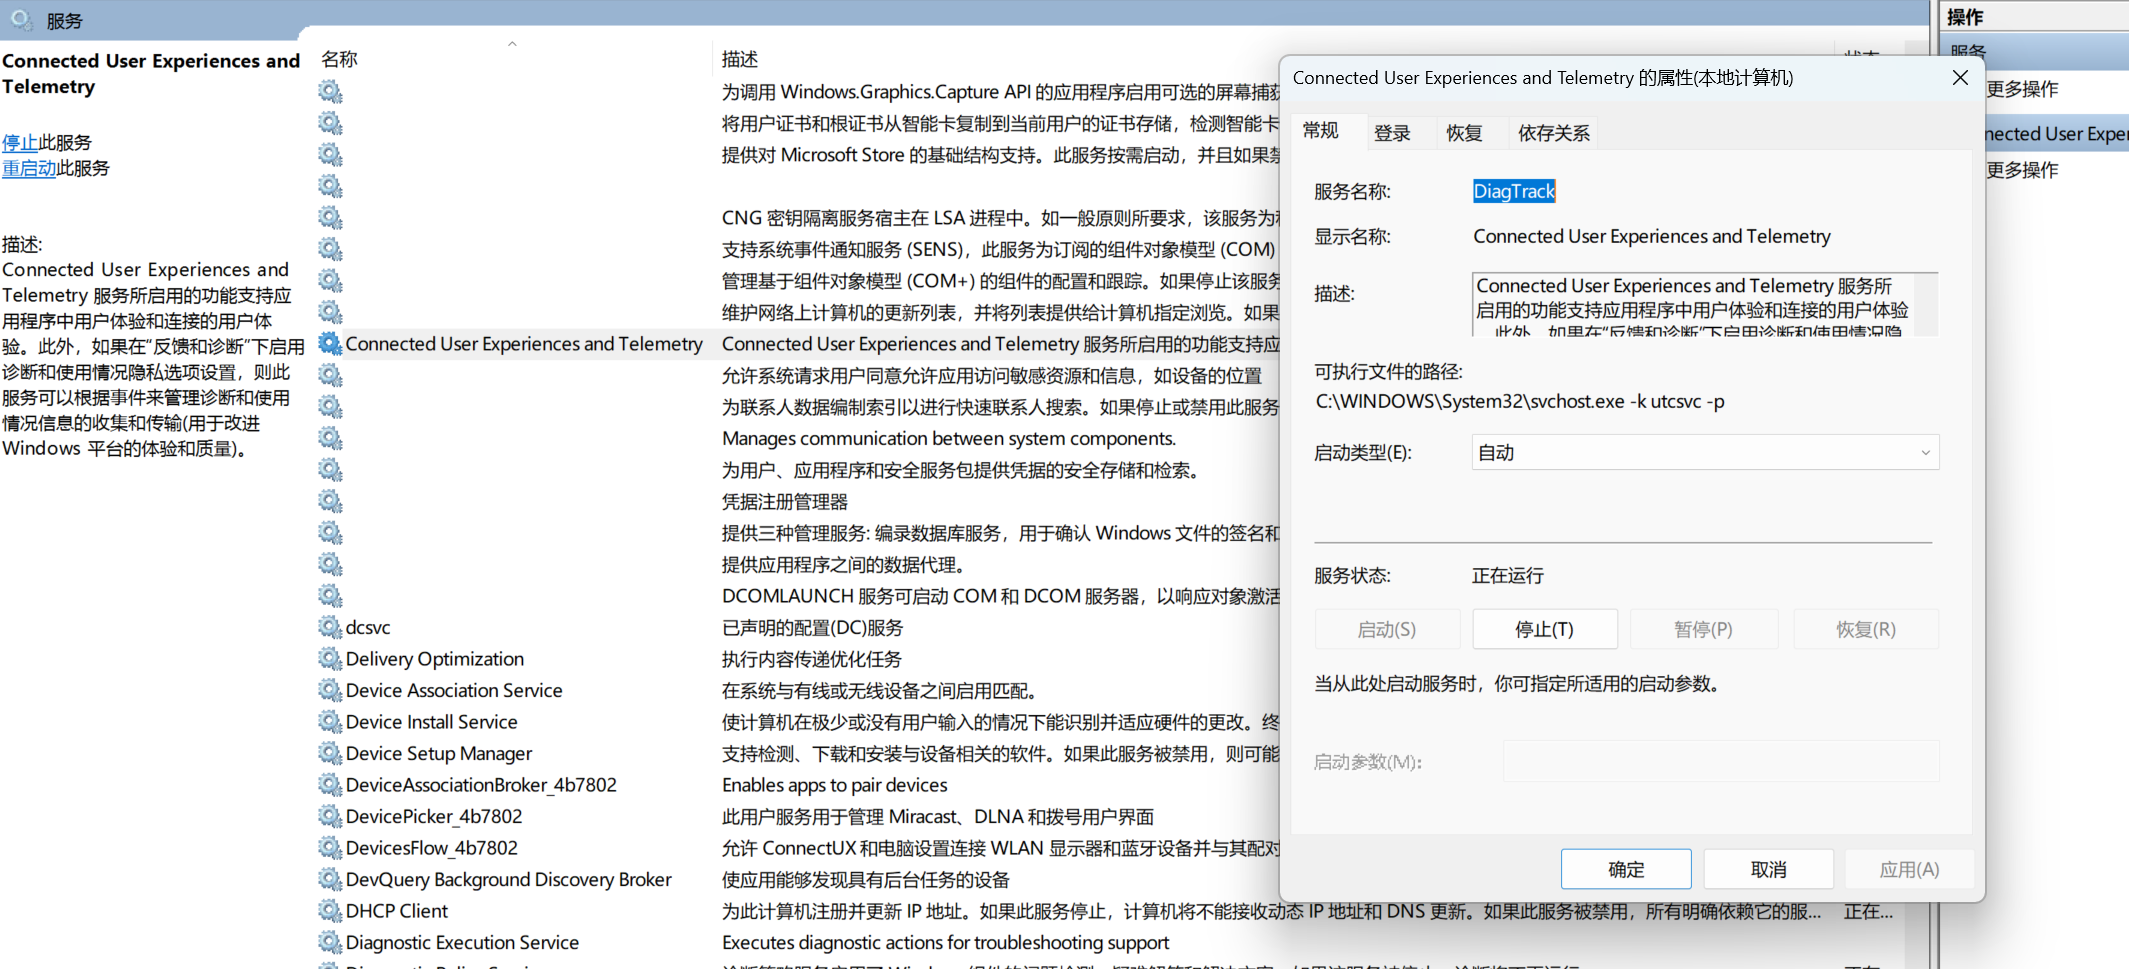Click gear icon next to dcsvc
The height and width of the screenshot is (969, 2129).
(x=330, y=627)
